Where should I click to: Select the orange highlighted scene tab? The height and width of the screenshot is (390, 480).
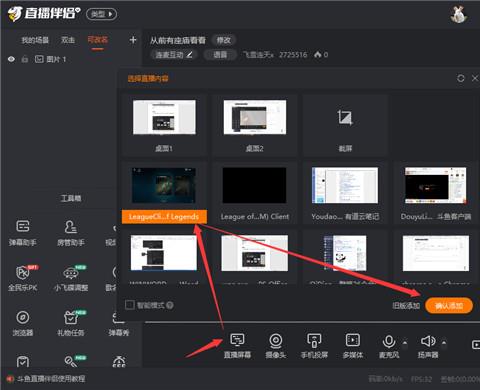tap(98, 40)
